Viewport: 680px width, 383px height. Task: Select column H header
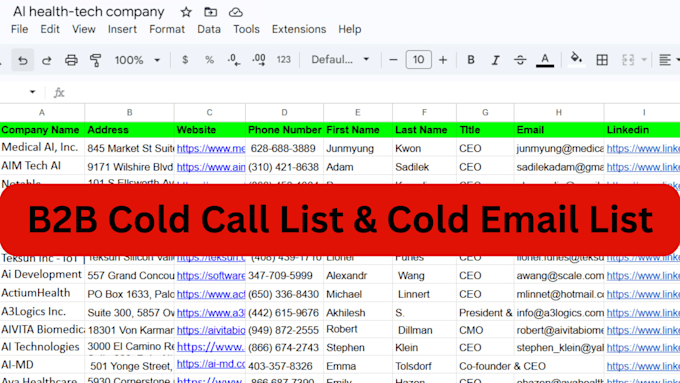[559, 113]
